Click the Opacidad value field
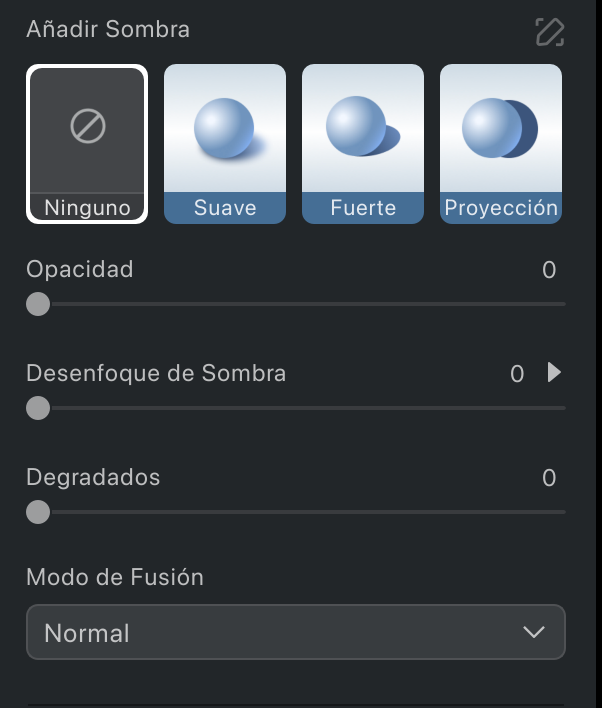The image size is (602, 708). pos(549,270)
